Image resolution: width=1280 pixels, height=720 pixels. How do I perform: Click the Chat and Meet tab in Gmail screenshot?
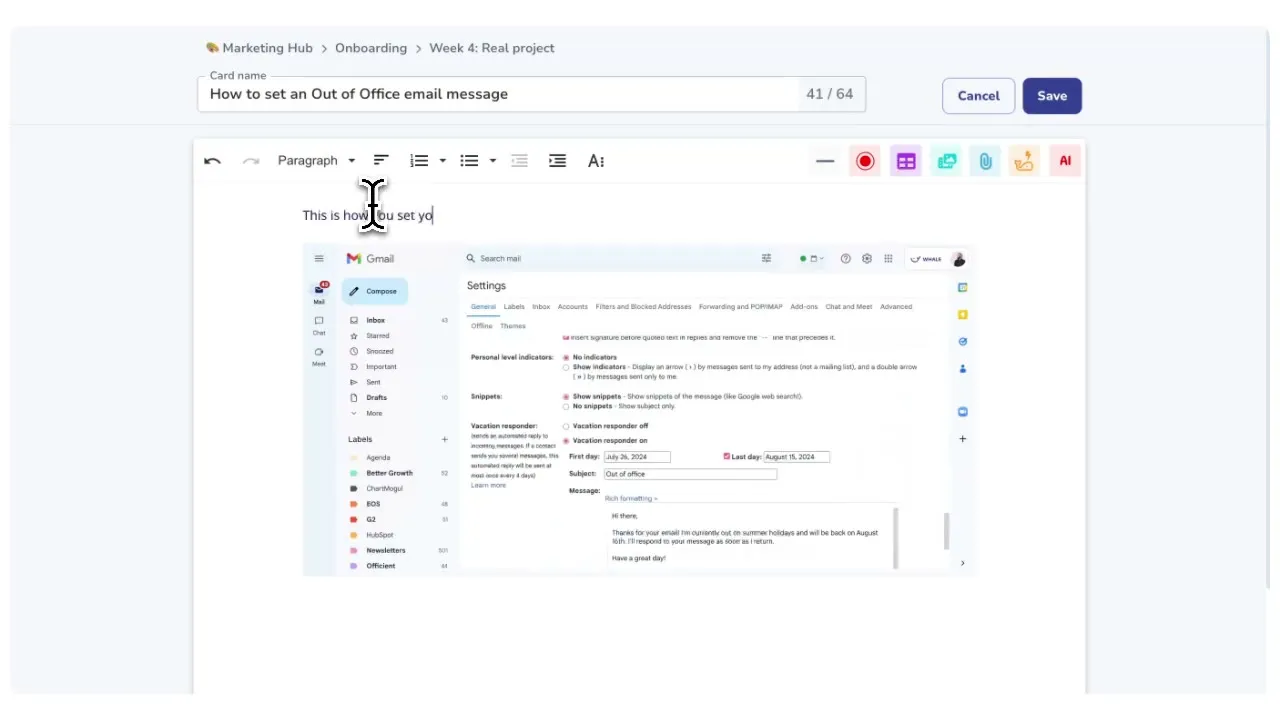click(849, 307)
